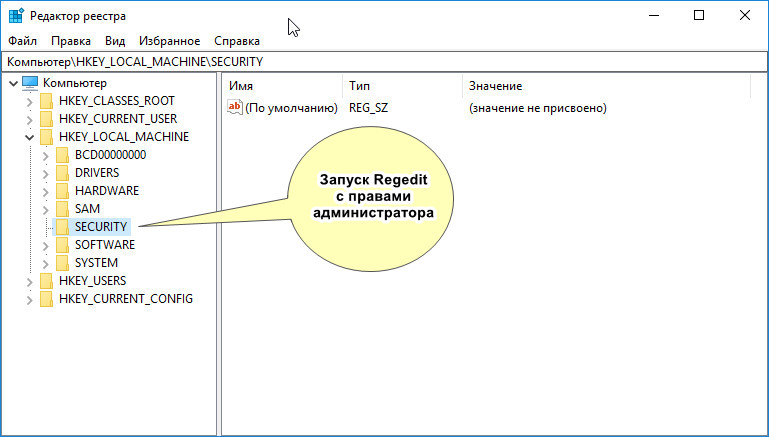Click the REG_SZ type cell

coord(368,108)
